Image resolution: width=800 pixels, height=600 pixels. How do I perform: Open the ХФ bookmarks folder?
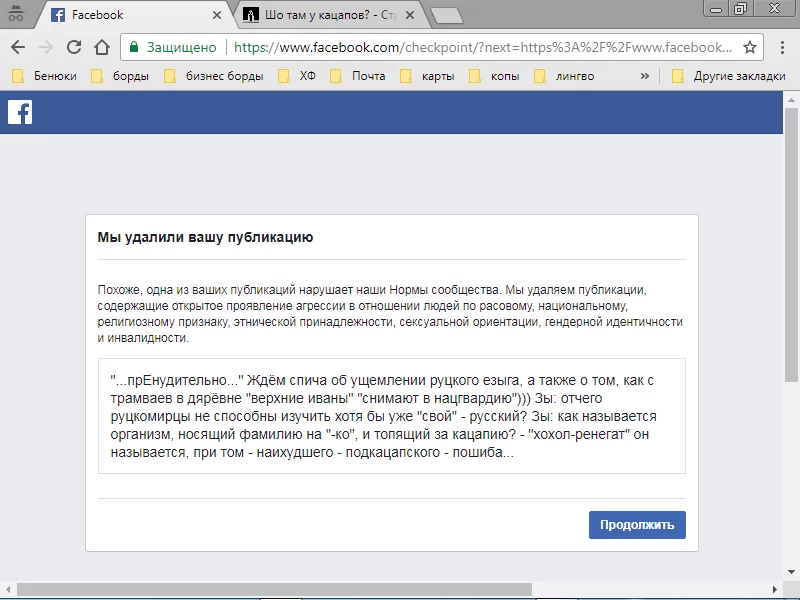tap(297, 76)
